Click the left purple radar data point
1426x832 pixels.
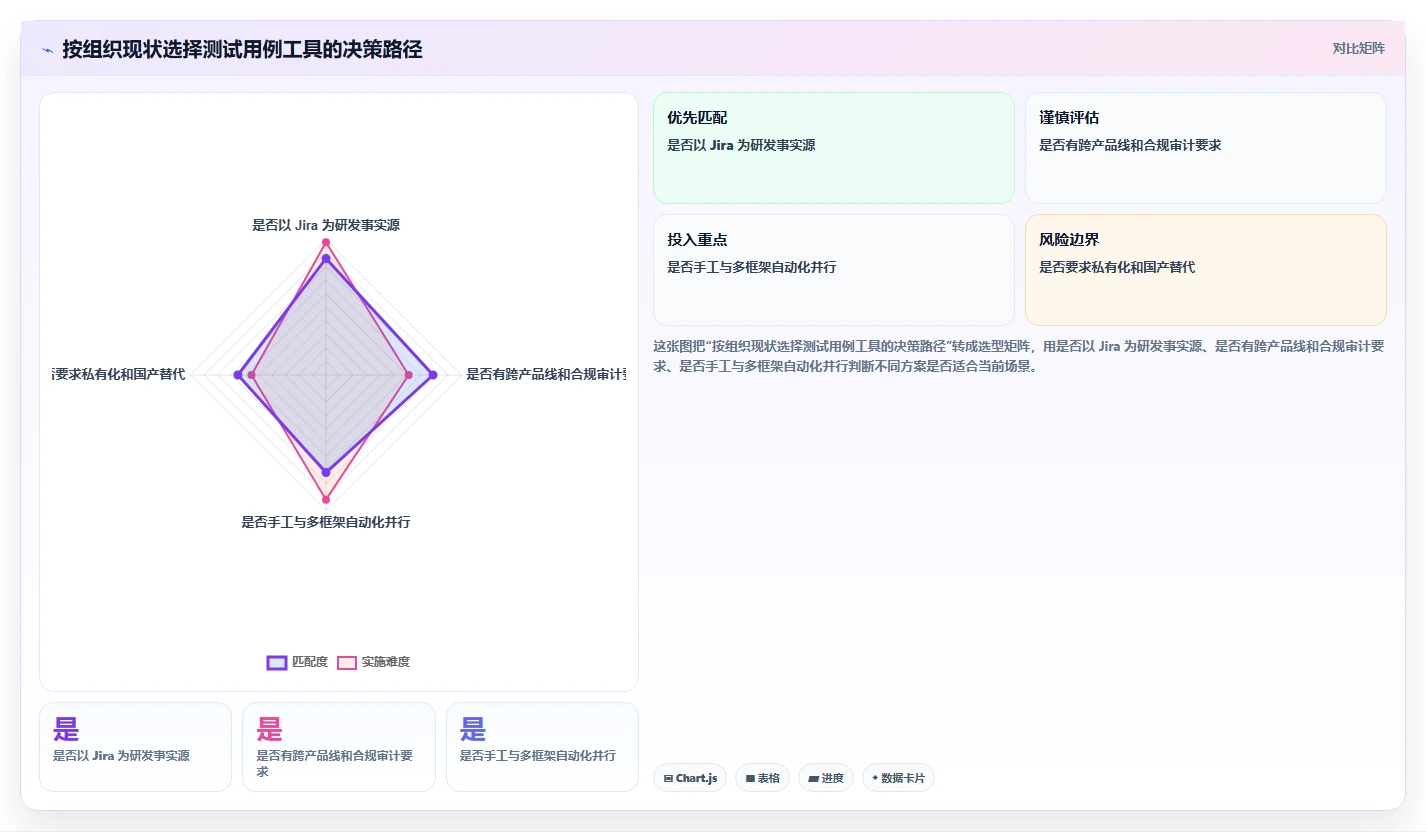pyautogui.click(x=237, y=375)
